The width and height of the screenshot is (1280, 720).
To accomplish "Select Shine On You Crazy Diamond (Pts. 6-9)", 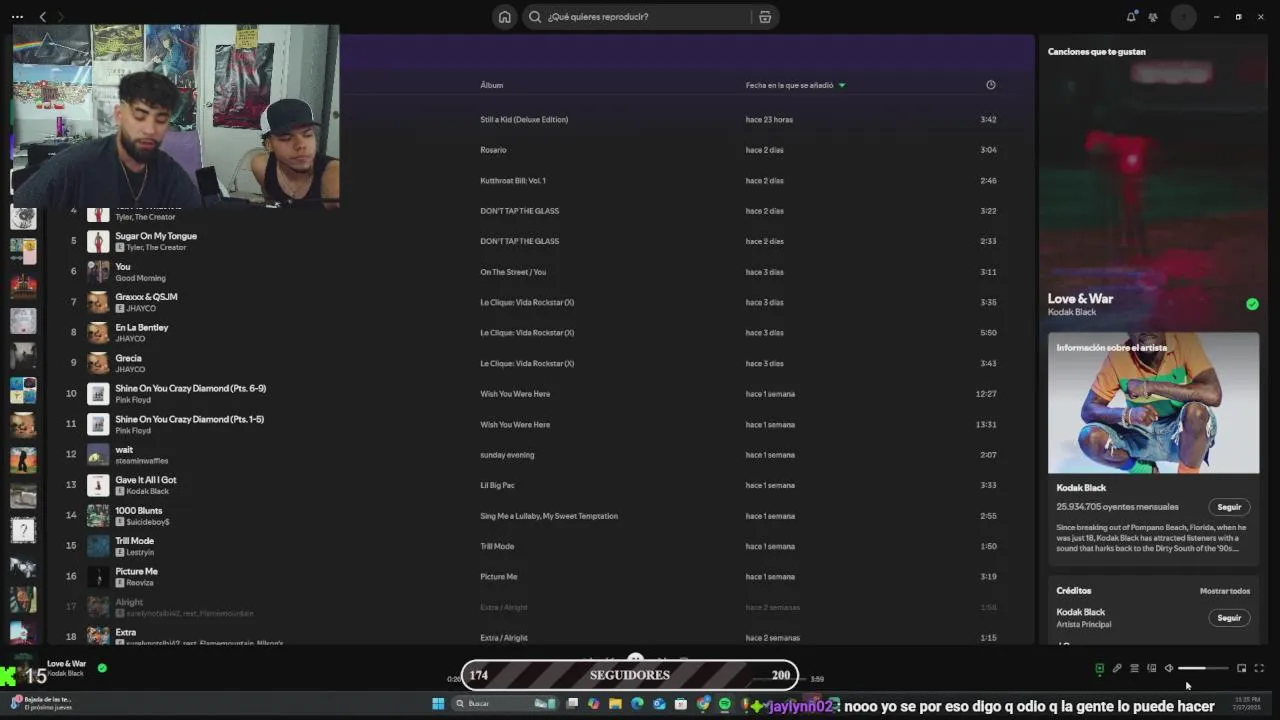I will (190, 389).
